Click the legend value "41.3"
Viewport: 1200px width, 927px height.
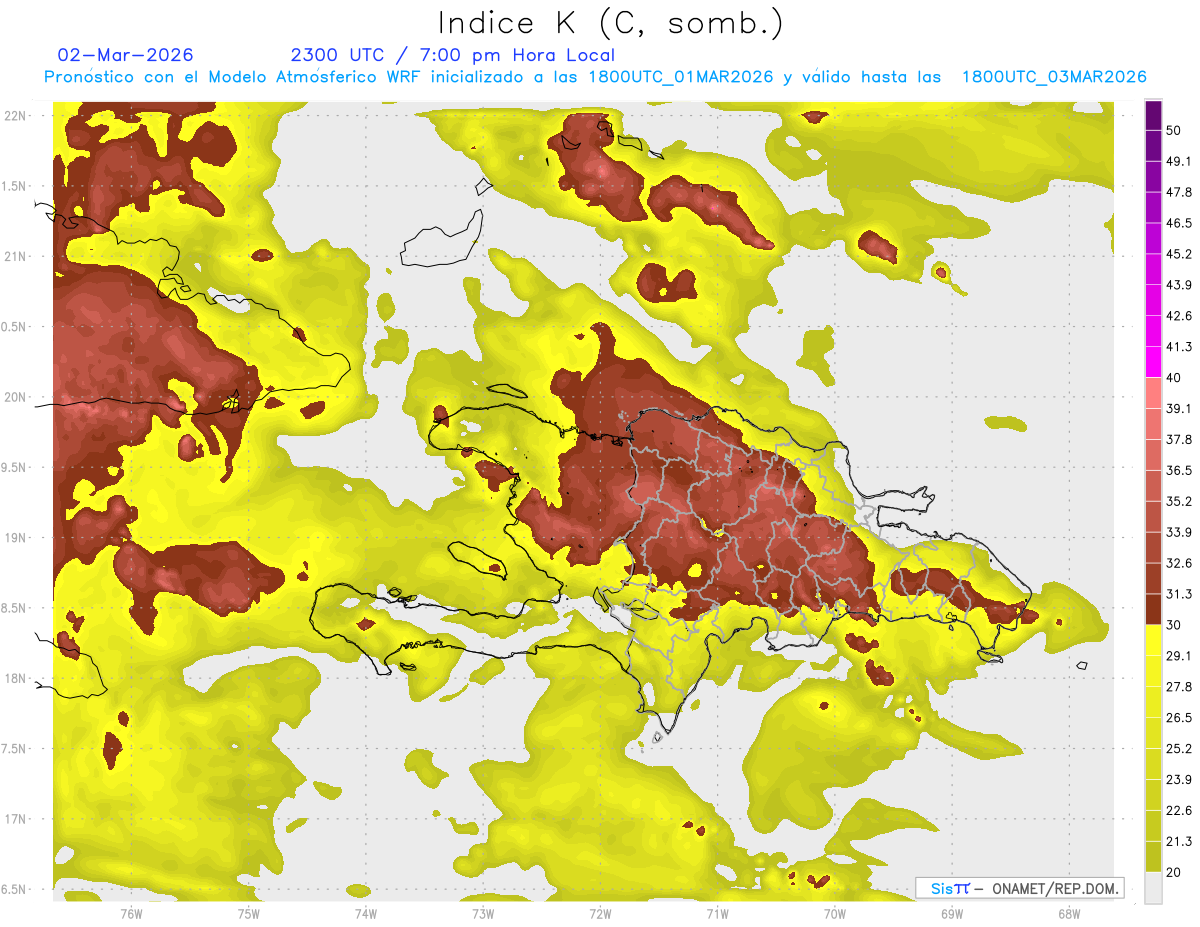(x=1179, y=347)
